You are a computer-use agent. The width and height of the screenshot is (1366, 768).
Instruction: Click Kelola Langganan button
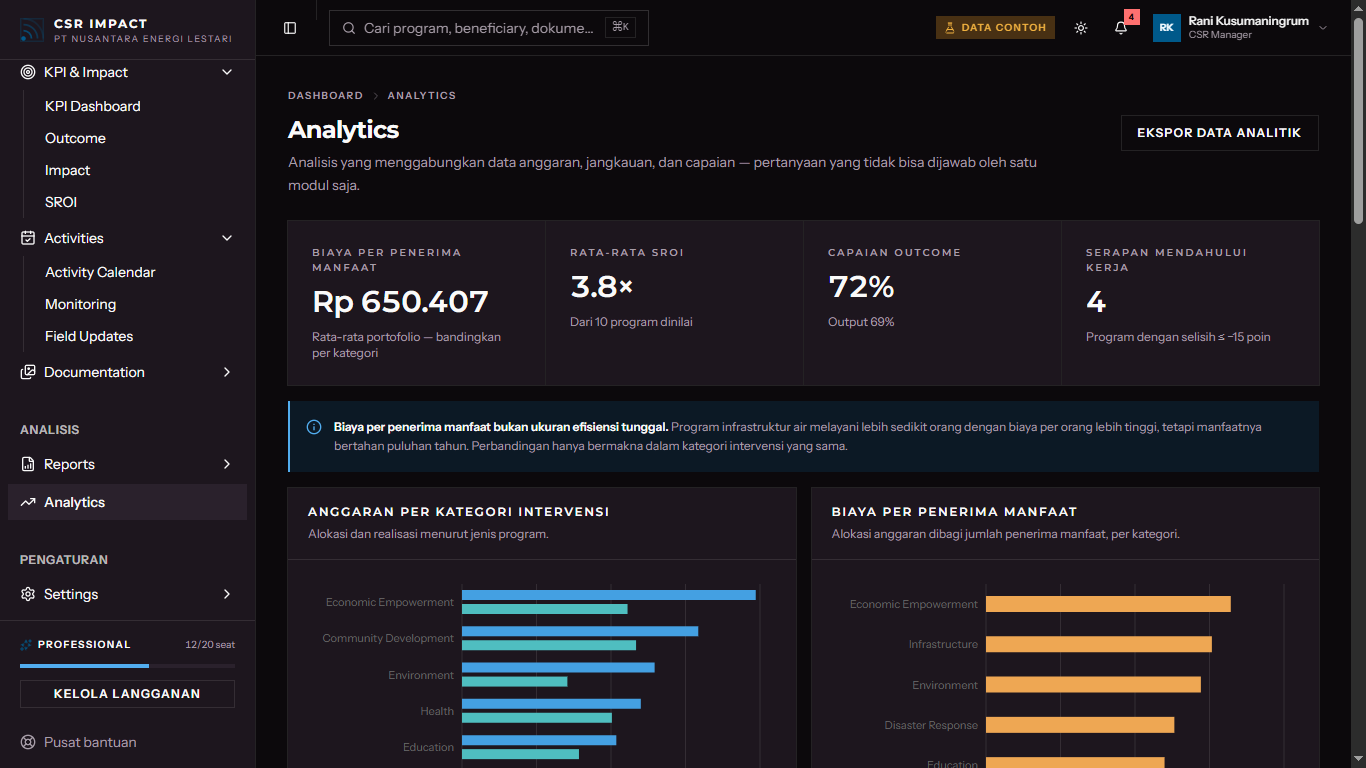[x=127, y=694]
